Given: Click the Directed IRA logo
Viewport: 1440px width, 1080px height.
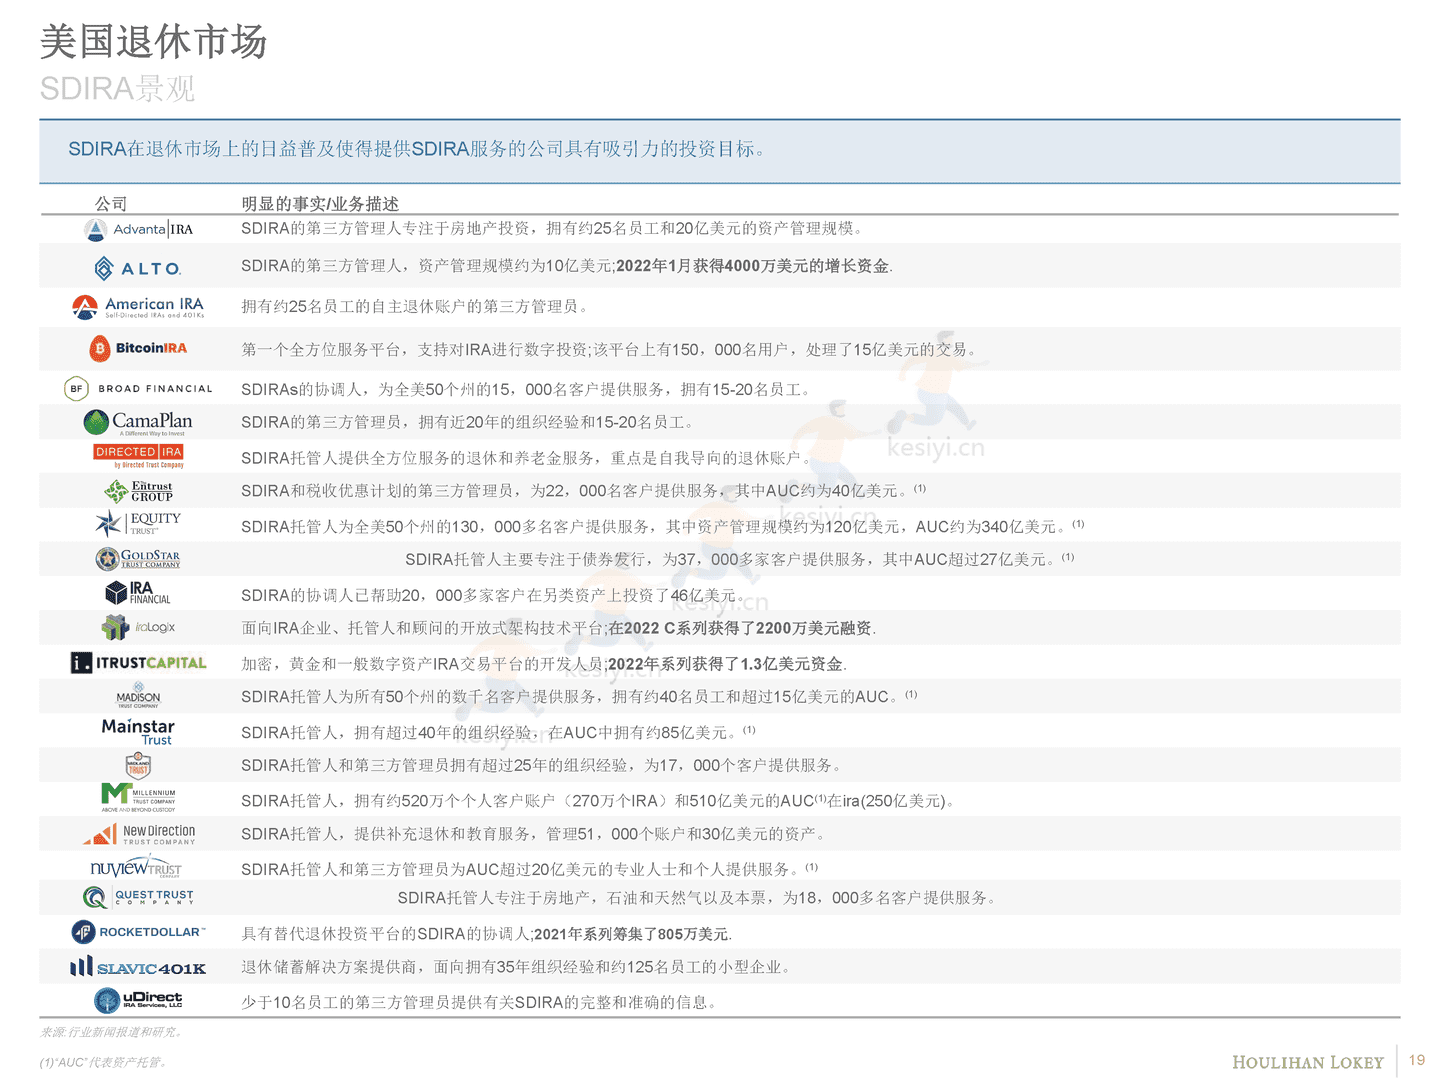Looking at the screenshot, I should point(139,456).
